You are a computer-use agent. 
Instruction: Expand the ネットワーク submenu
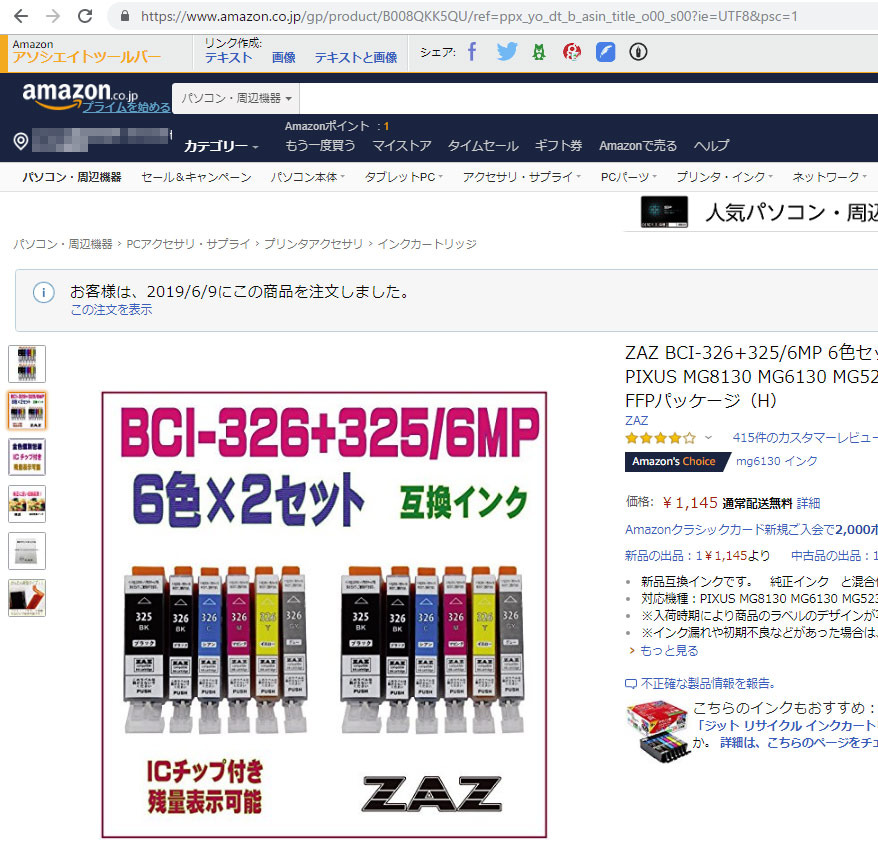pyautogui.click(x=829, y=177)
